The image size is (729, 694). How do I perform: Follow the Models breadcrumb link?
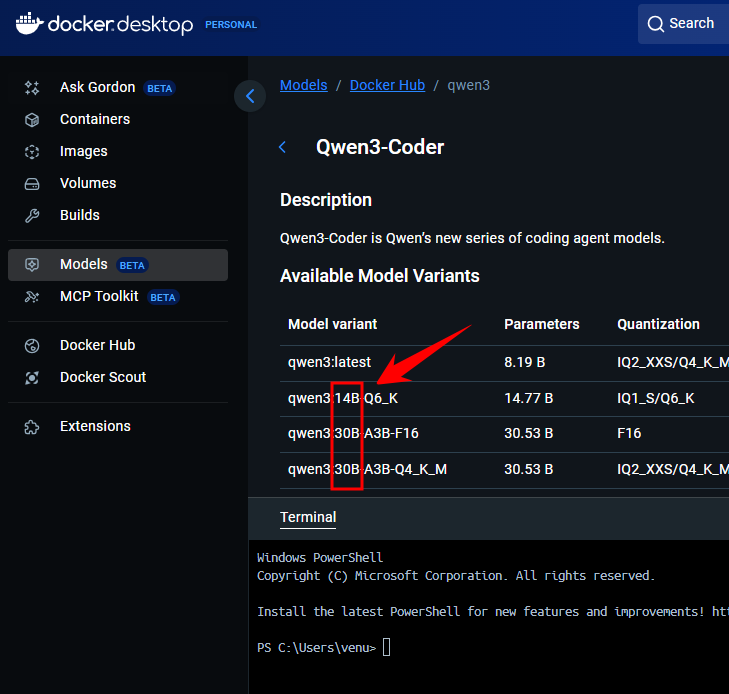point(304,86)
